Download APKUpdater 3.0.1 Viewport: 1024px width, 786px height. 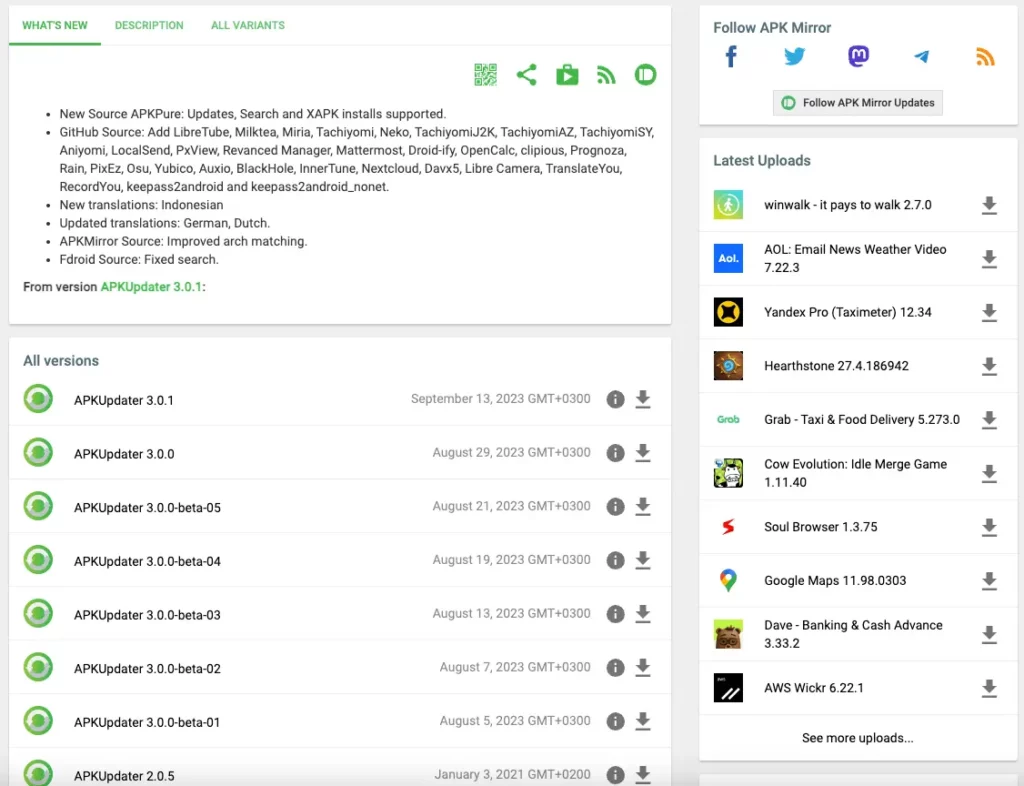click(643, 399)
